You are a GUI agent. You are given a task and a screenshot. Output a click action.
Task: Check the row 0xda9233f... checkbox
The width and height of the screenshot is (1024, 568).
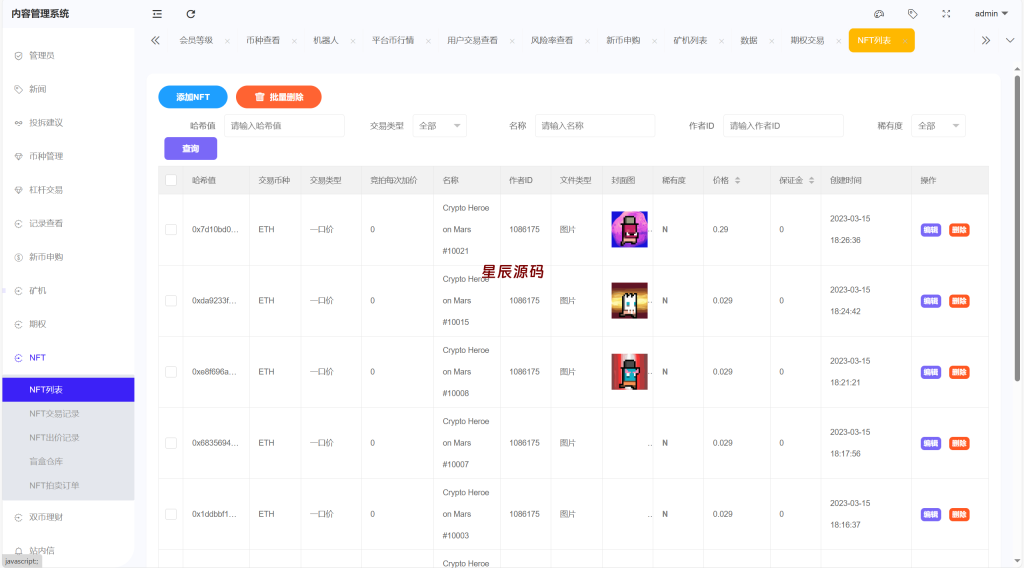click(171, 301)
